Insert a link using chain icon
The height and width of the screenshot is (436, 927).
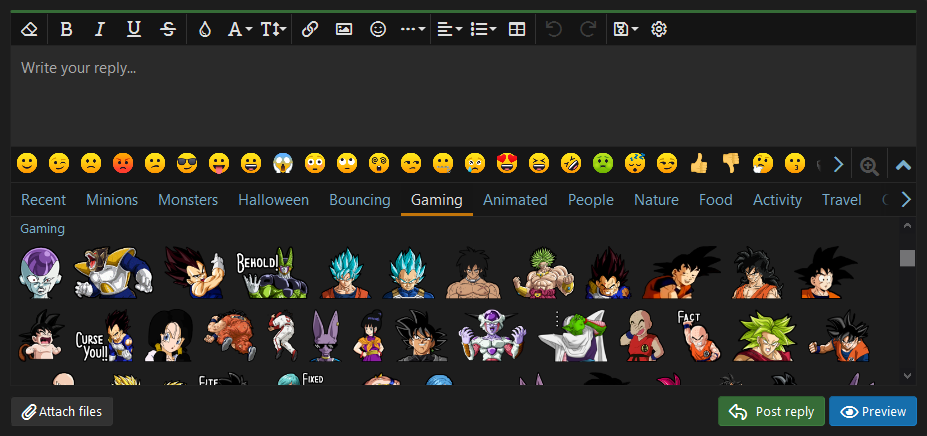(310, 29)
